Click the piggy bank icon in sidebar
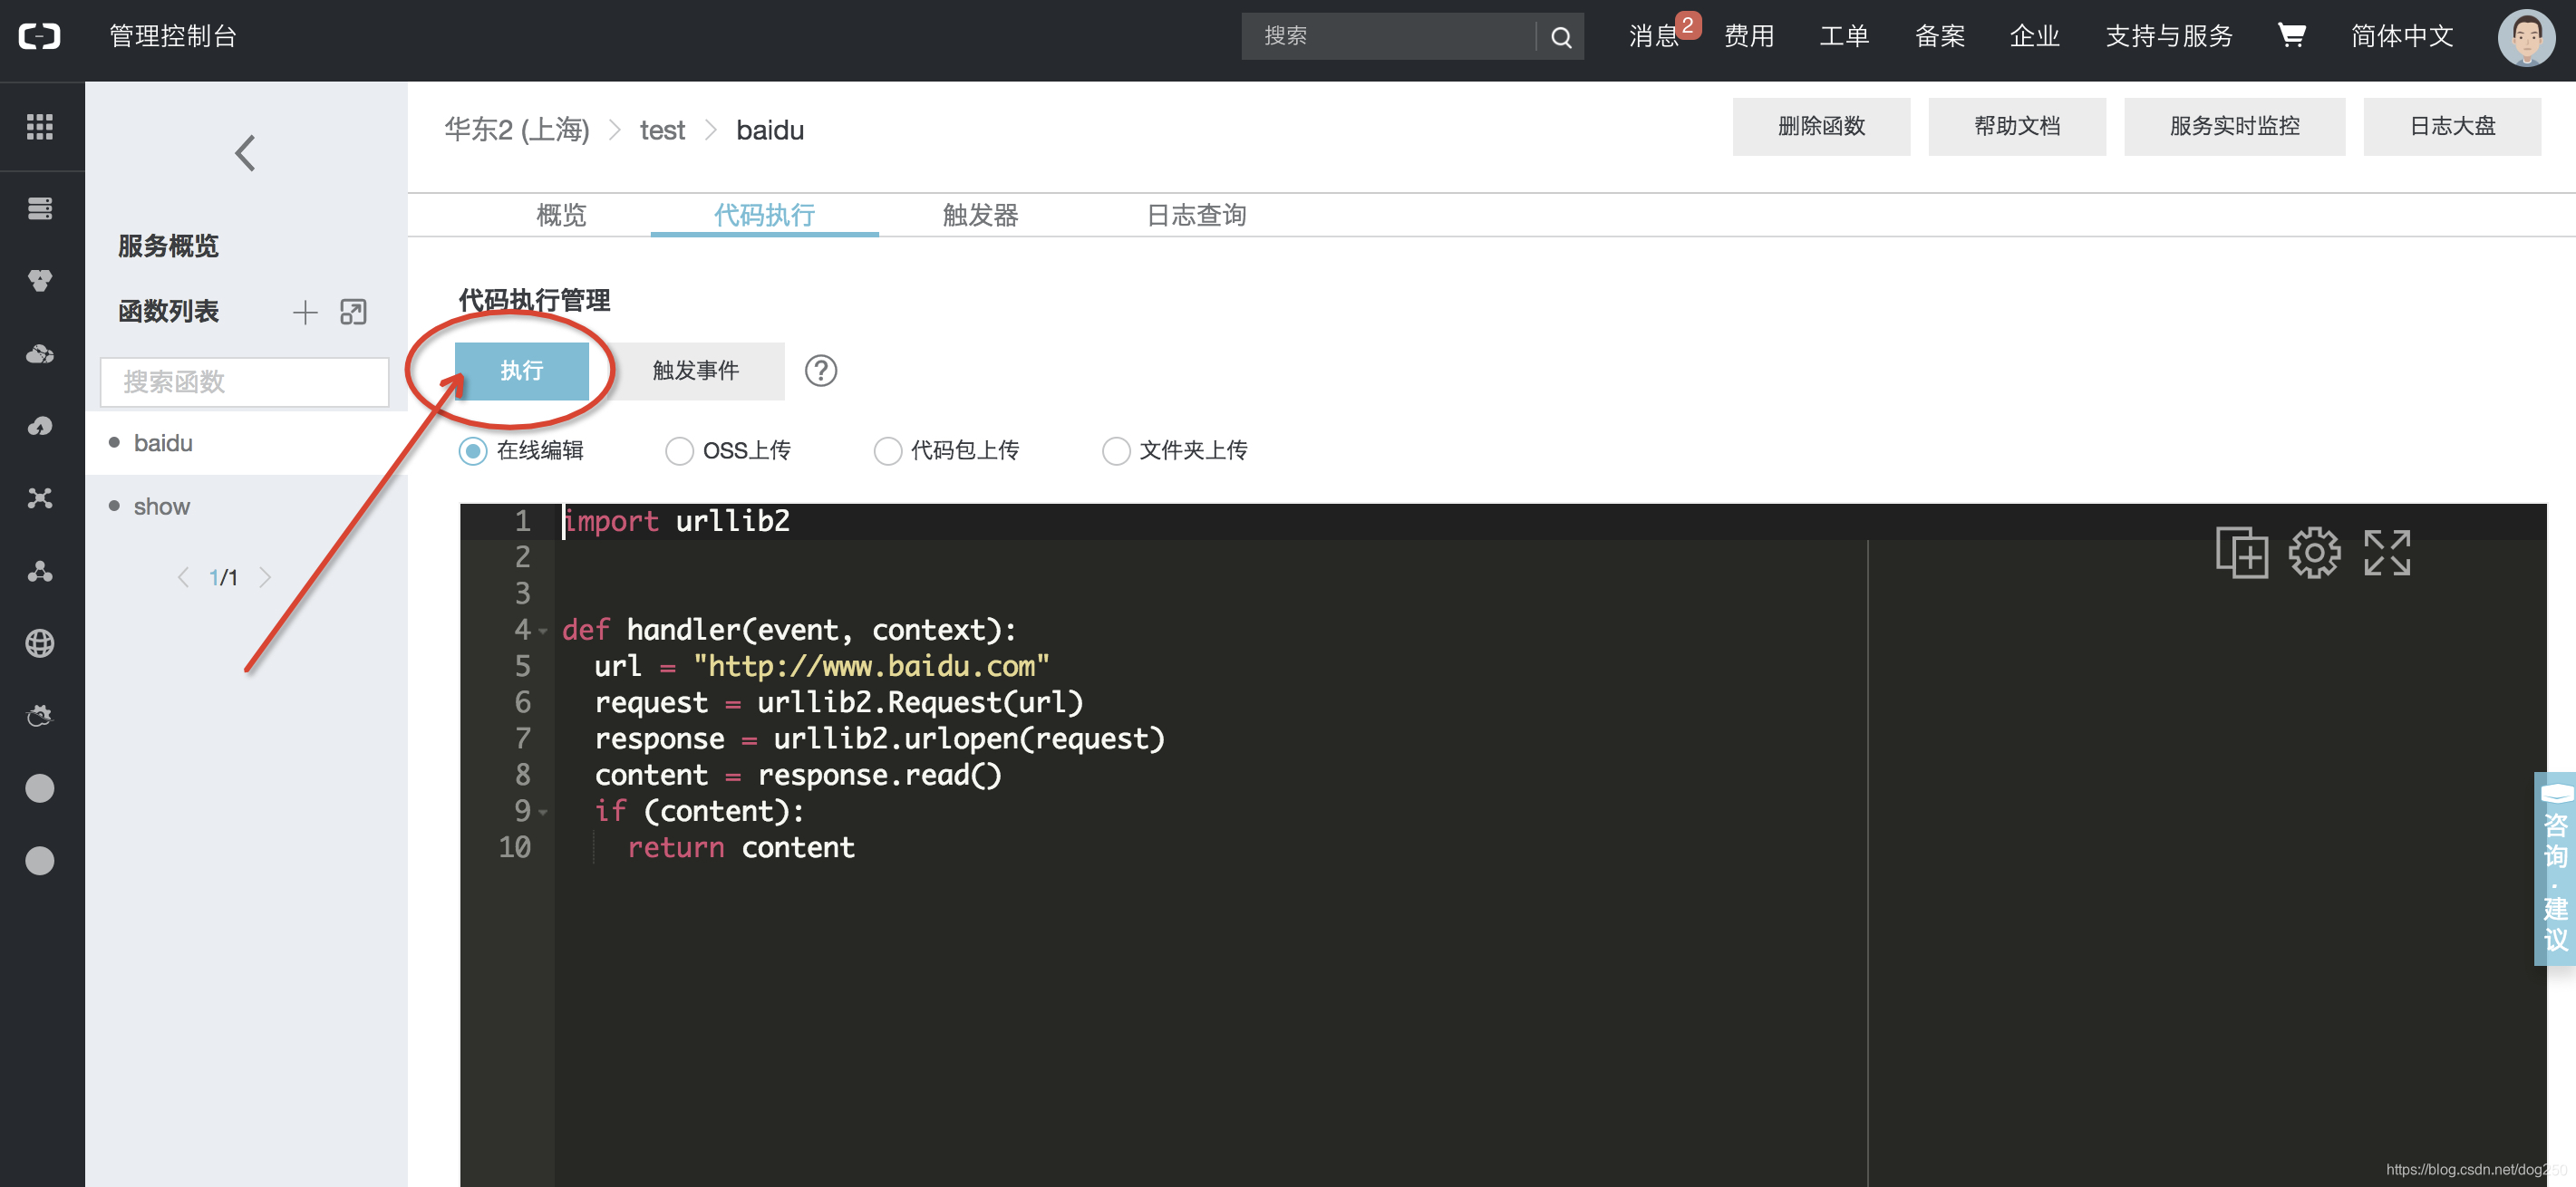This screenshot has height=1187, width=2576. pyautogui.click(x=40, y=716)
